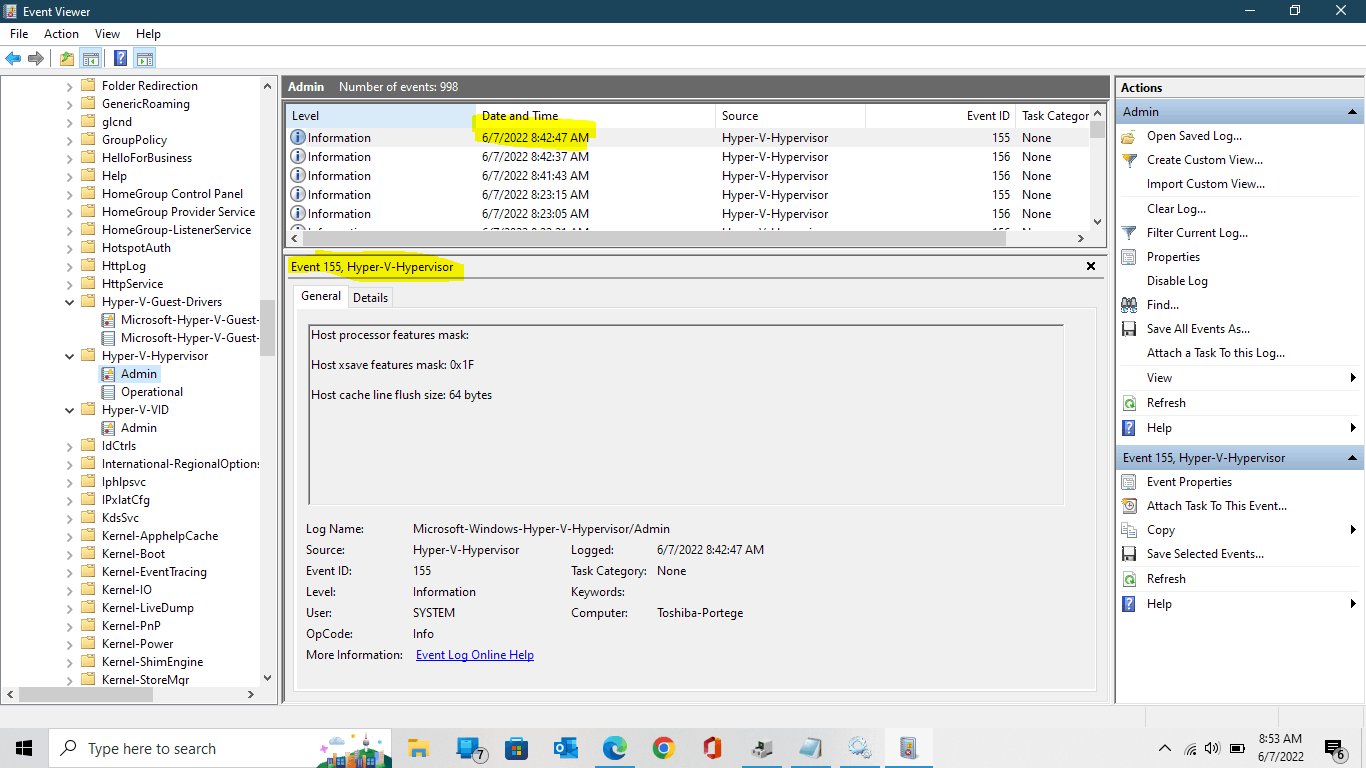Click Import Custom View action

pos(1206,184)
